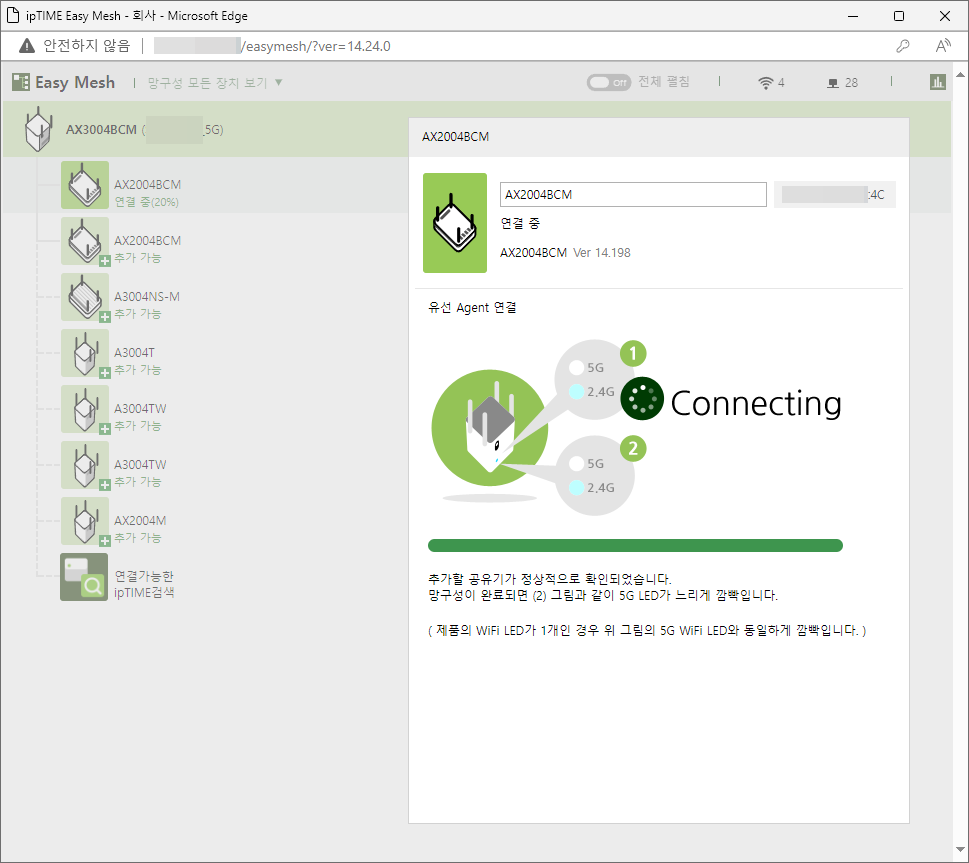Click the page document icon in title bar
Image resolution: width=969 pixels, height=863 pixels.
pyautogui.click(x=12, y=15)
